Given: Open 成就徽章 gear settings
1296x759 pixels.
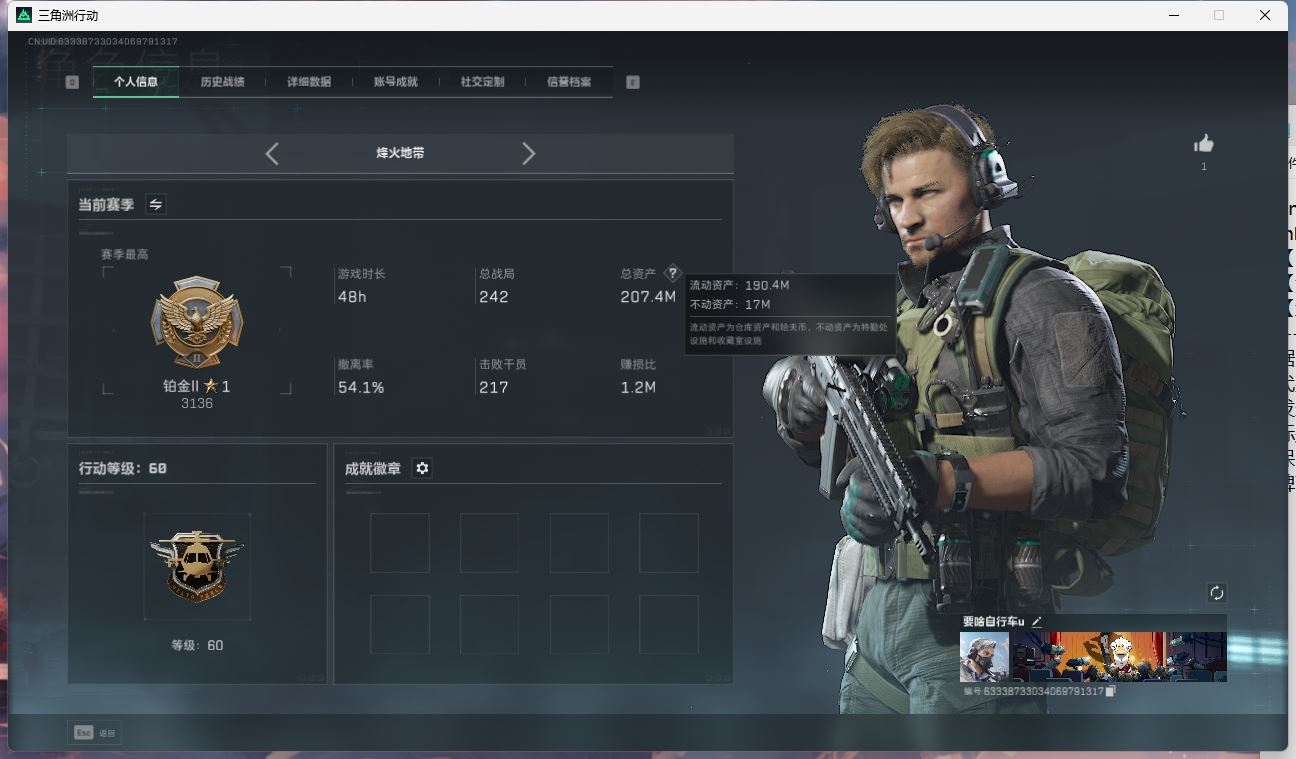Looking at the screenshot, I should point(422,468).
